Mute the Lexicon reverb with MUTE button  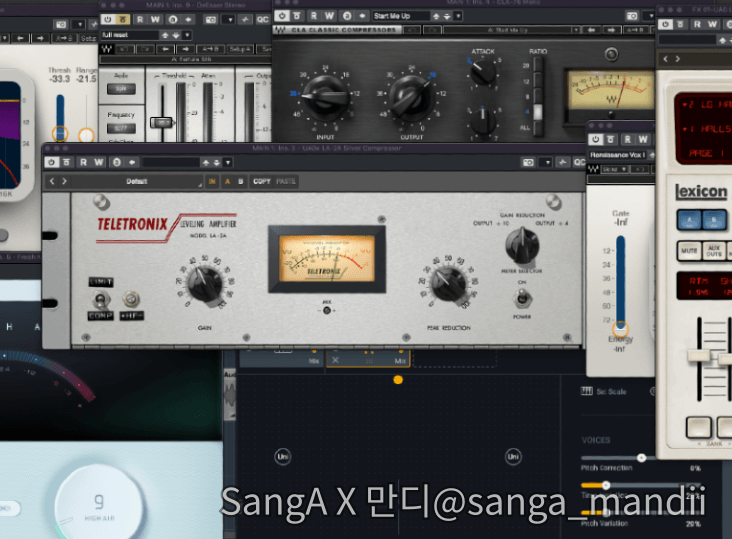(689, 250)
